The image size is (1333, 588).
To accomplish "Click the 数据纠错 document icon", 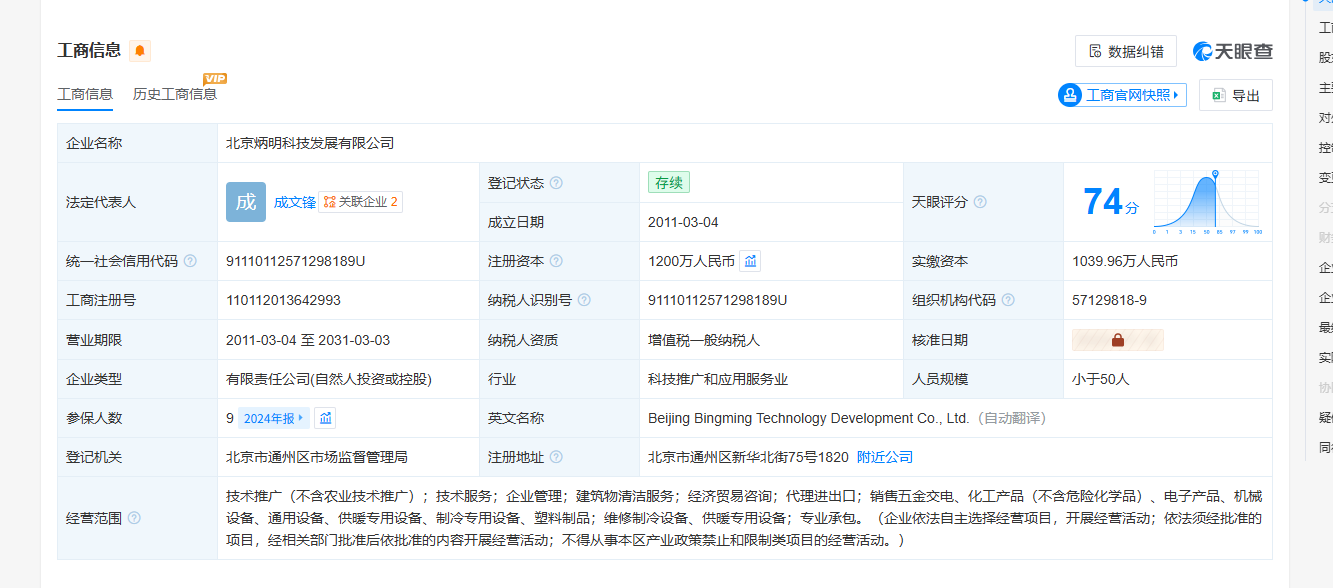I will tap(1095, 51).
